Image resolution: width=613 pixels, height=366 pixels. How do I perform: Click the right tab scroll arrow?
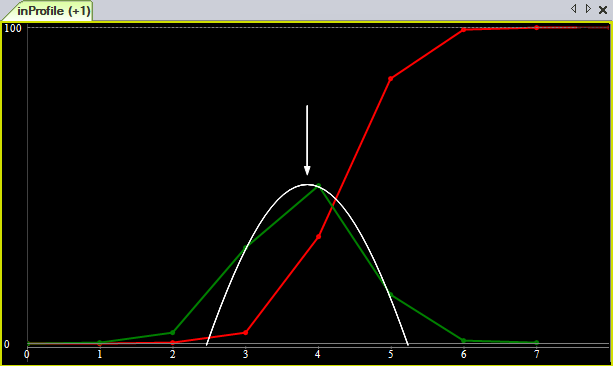click(588, 9)
